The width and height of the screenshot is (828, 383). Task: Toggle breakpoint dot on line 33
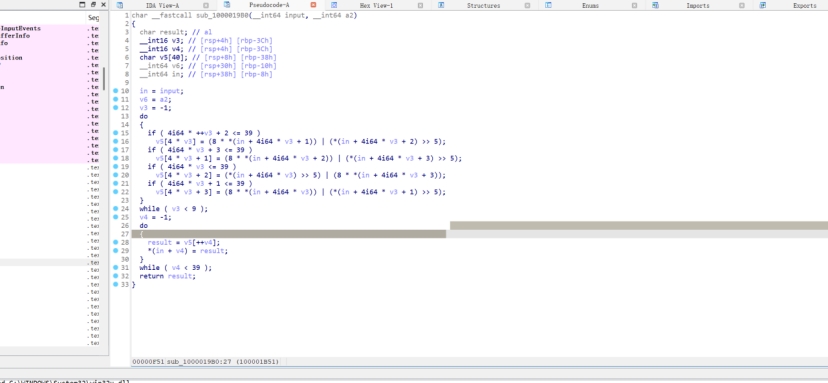(x=116, y=284)
